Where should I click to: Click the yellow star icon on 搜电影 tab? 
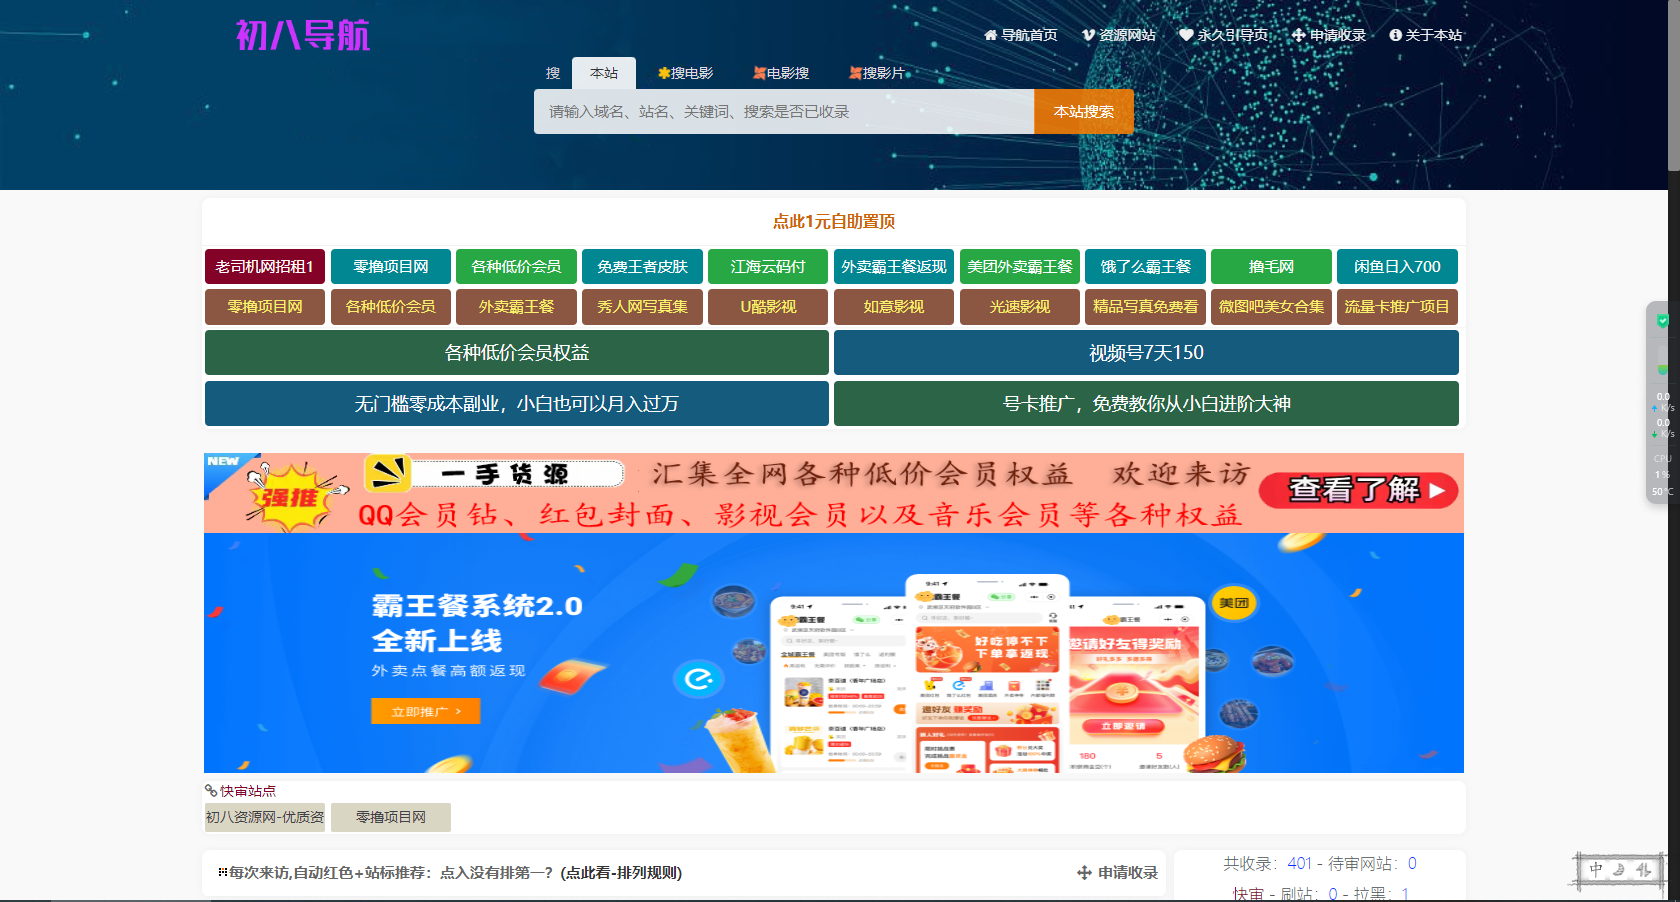[663, 72]
